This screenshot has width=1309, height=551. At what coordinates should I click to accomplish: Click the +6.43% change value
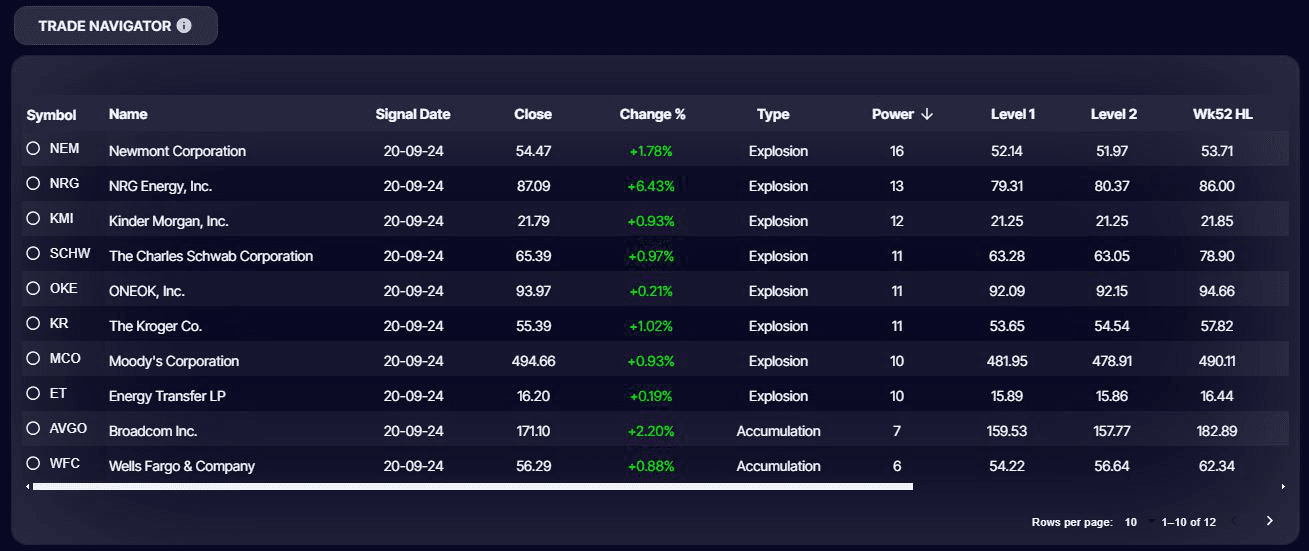point(651,186)
